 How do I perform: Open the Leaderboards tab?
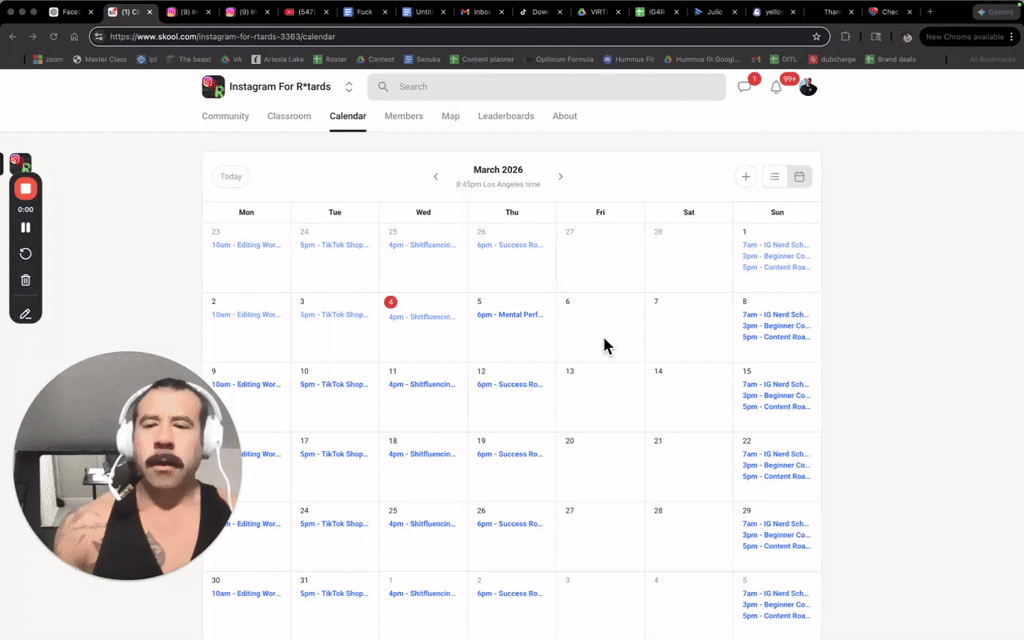[x=506, y=116]
